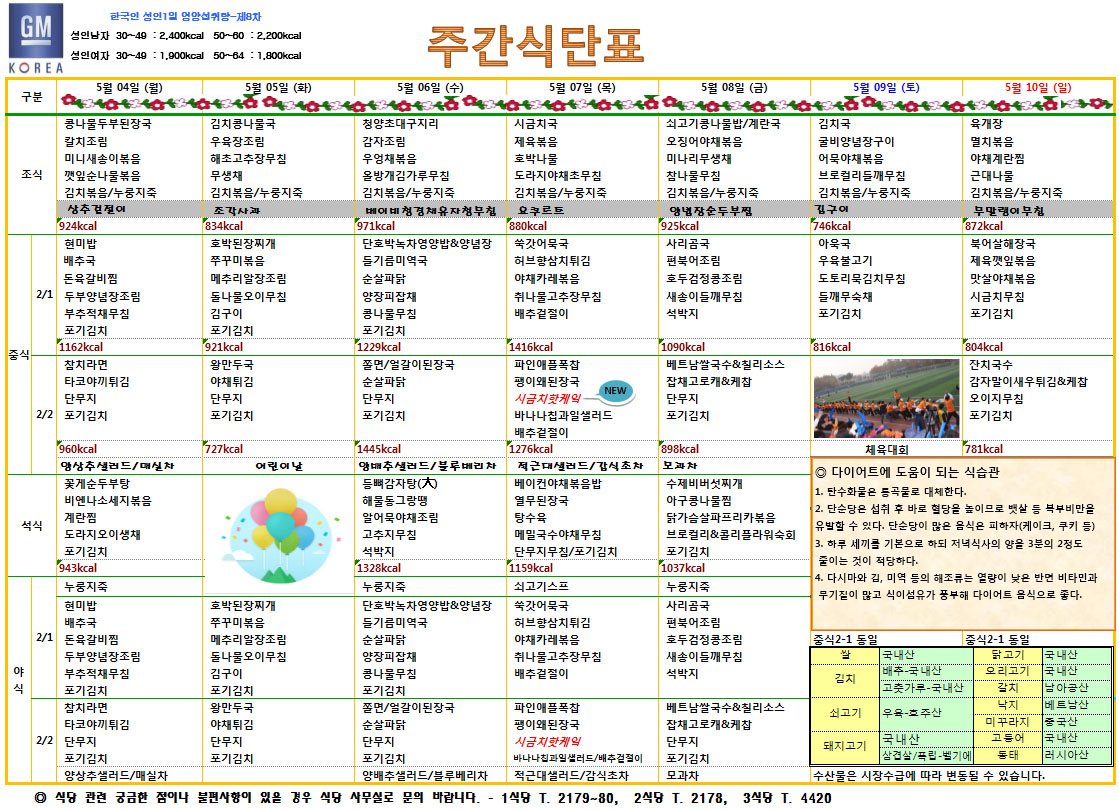The image size is (1119, 810).
Task: Click red 시금치핫케익 in Thursday lunch
Action: coord(547,398)
